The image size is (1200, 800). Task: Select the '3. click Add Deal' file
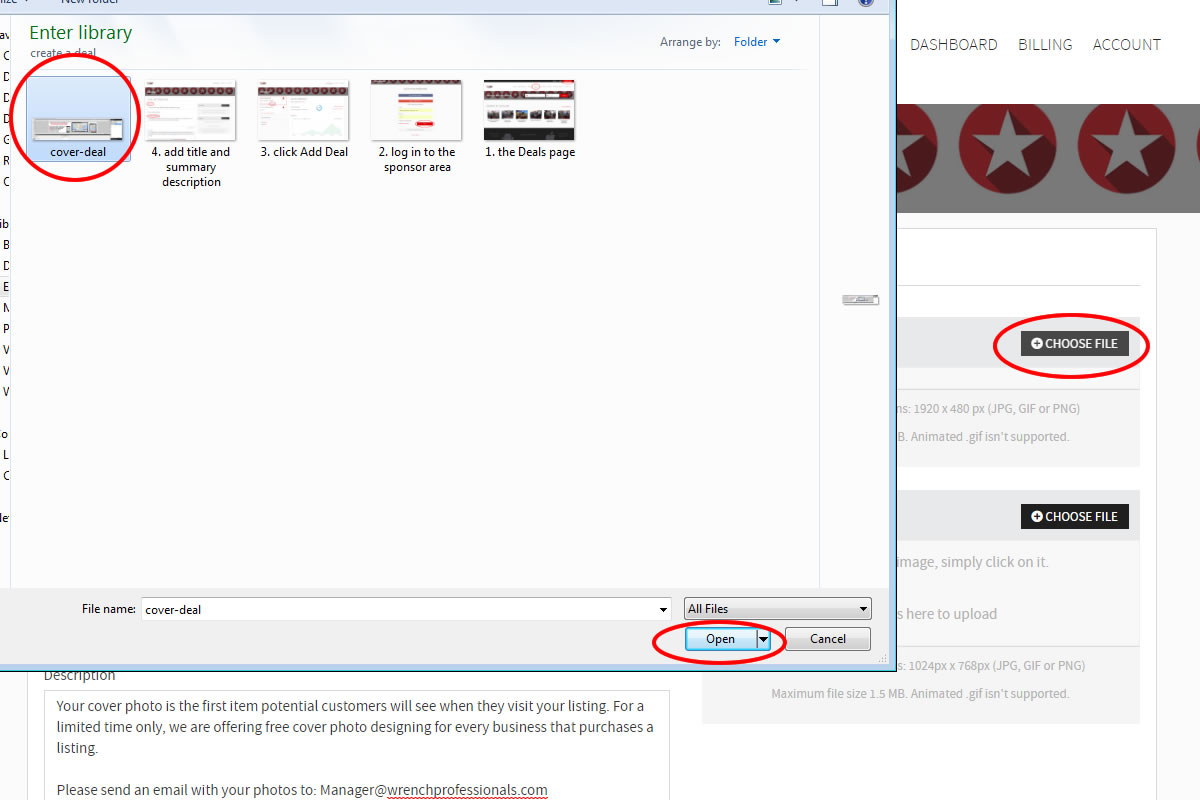304,119
